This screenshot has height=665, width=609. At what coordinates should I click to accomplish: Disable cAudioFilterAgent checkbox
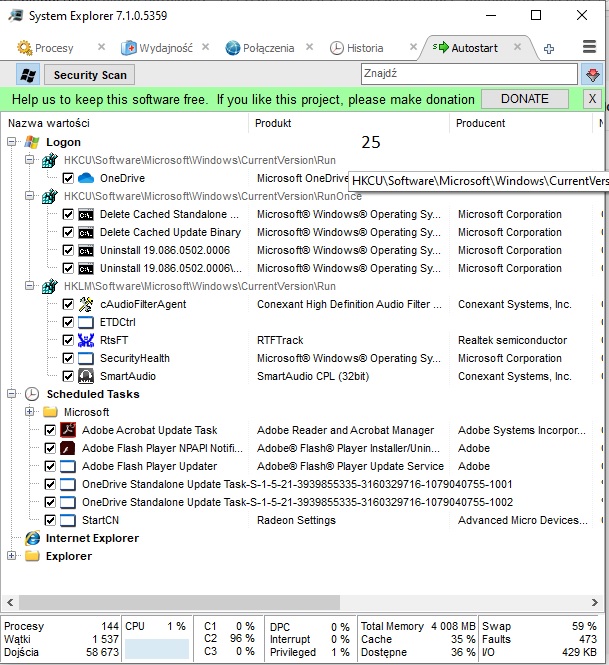[x=68, y=304]
